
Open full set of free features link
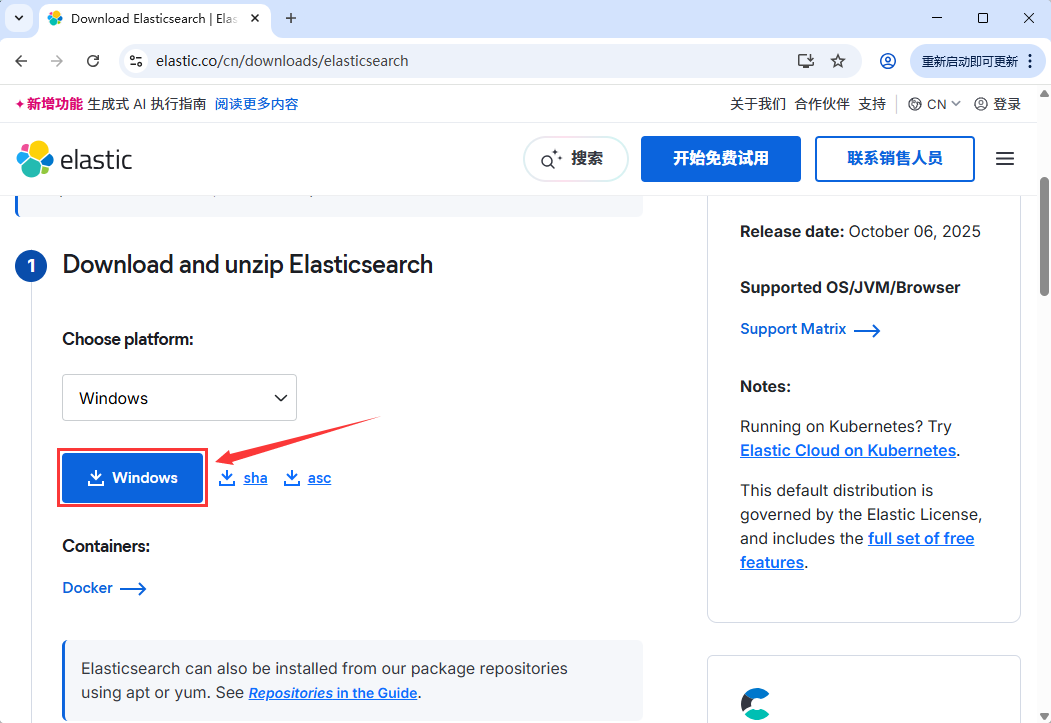857,550
